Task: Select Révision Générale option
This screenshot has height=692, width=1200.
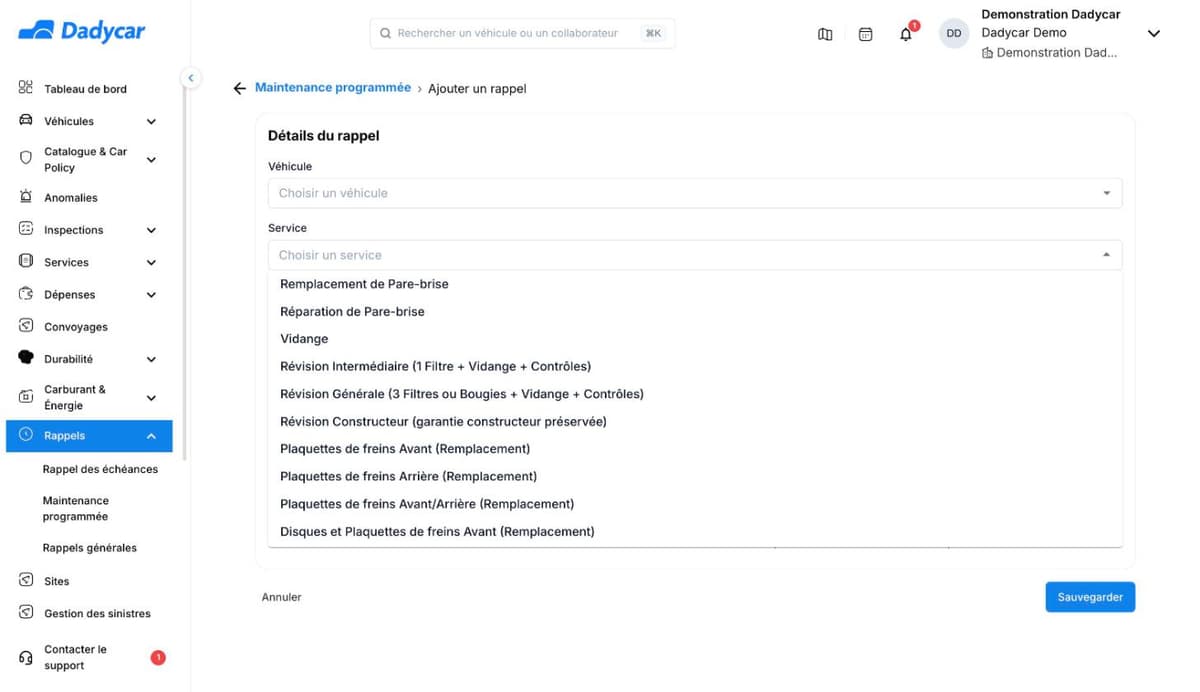Action: coord(695,394)
